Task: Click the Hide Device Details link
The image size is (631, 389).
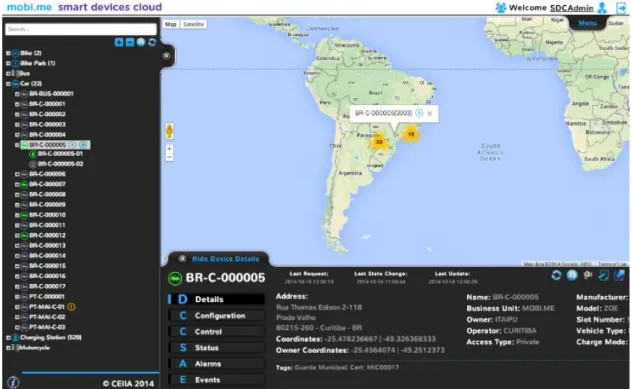Action: click(225, 259)
